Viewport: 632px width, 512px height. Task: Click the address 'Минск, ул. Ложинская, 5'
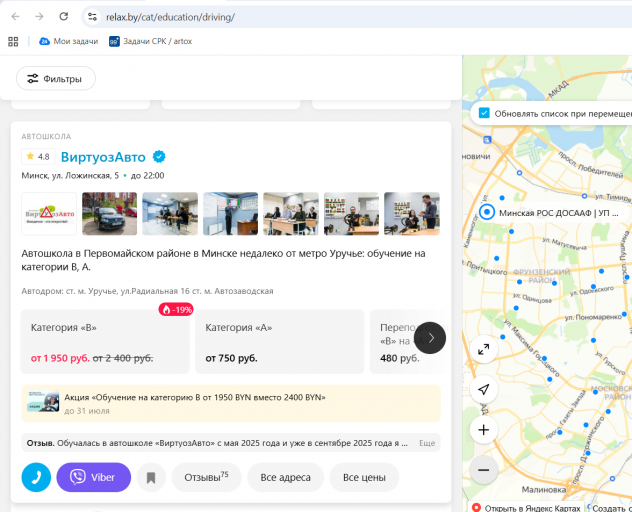click(70, 175)
